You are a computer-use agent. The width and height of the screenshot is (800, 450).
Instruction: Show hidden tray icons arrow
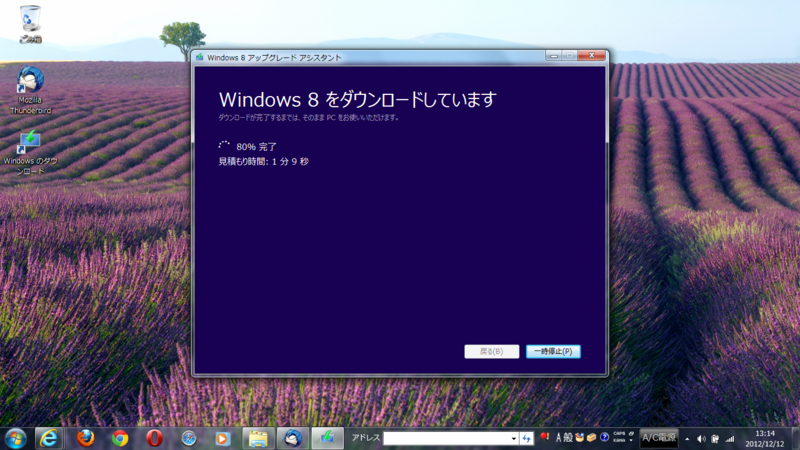click(687, 439)
